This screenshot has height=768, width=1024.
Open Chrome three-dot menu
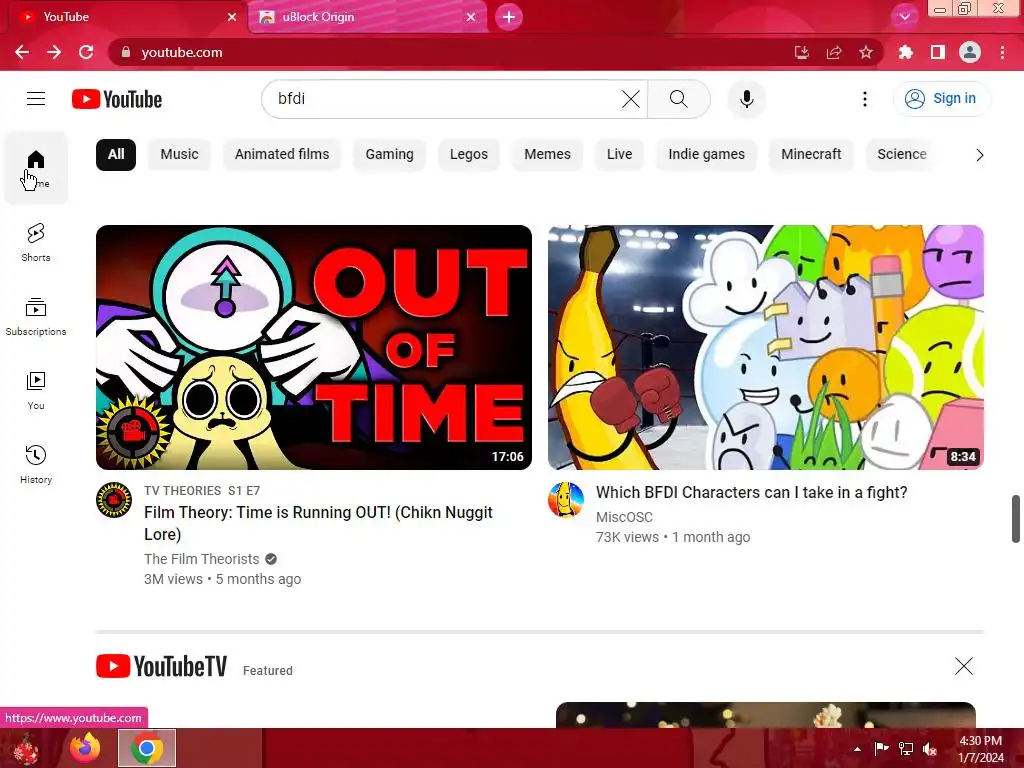(x=1002, y=52)
